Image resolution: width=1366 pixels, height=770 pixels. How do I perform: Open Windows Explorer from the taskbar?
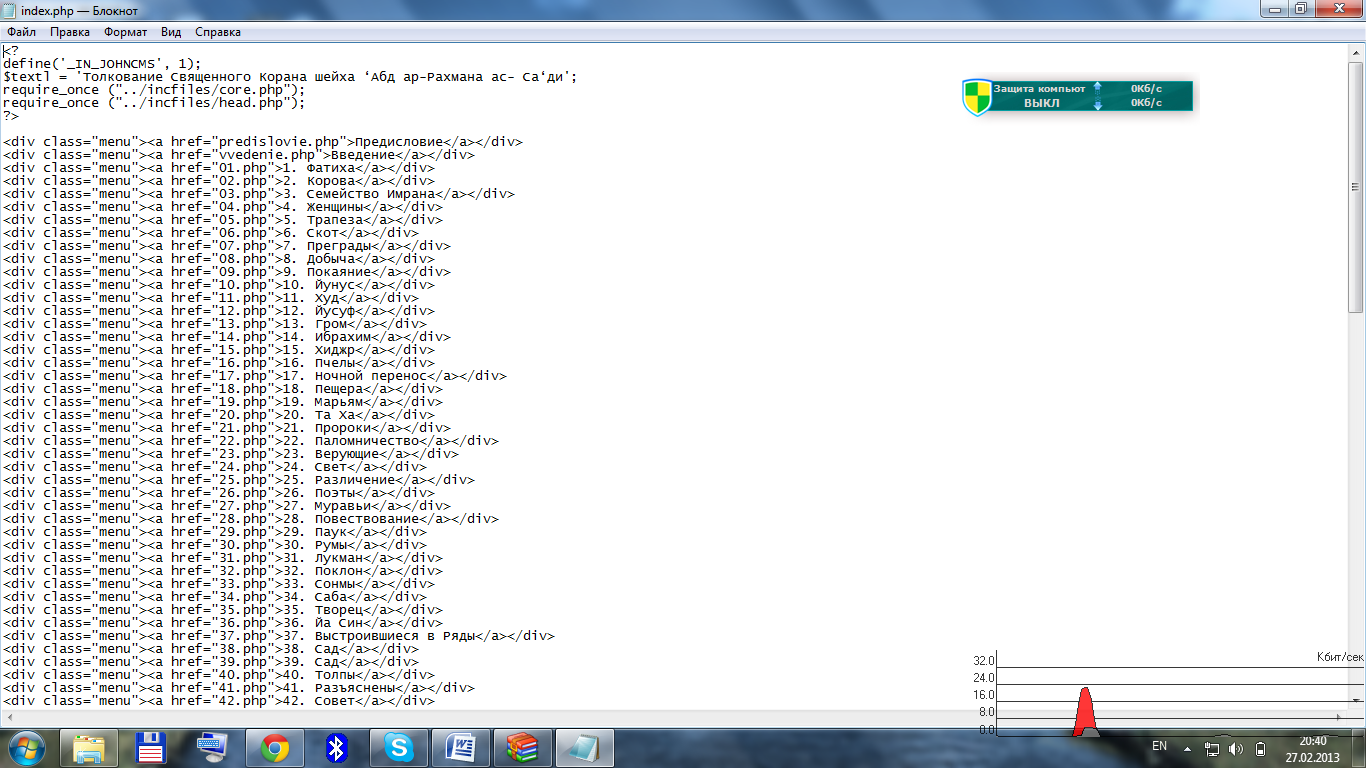tap(89, 748)
